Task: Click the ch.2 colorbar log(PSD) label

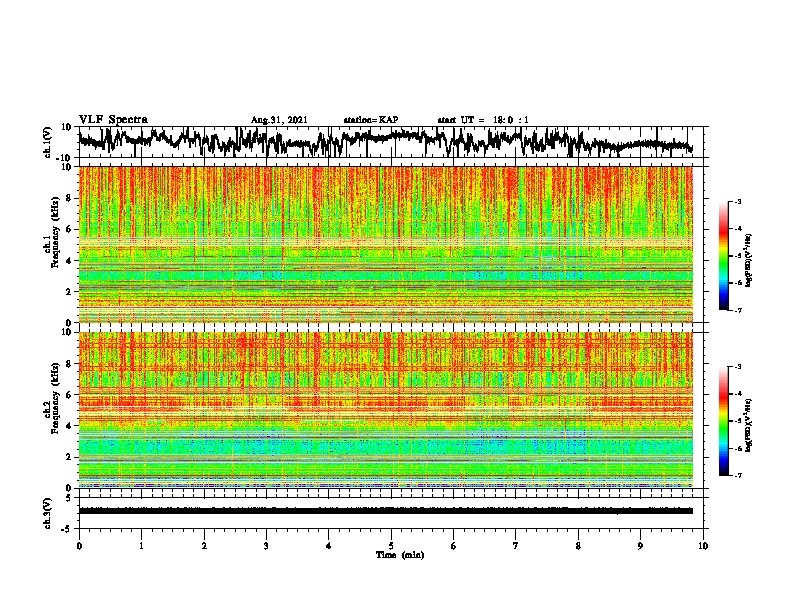Action: pos(749,425)
